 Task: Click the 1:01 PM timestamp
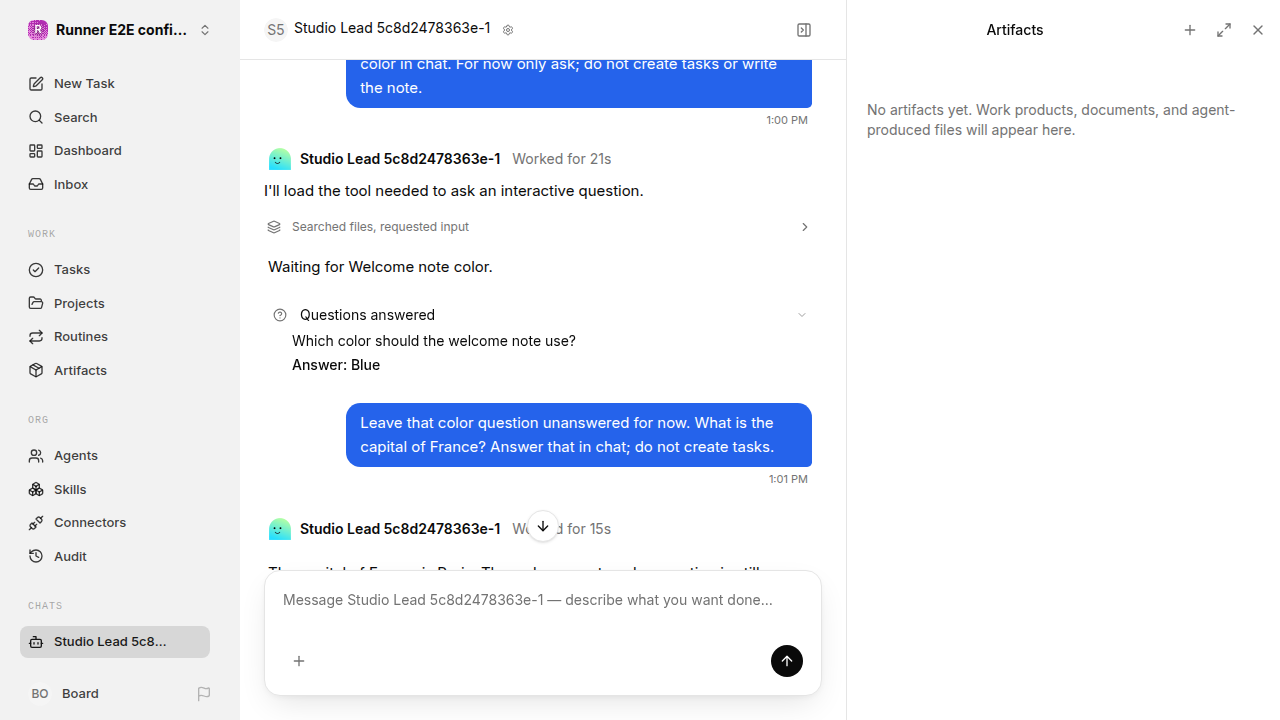coord(788,479)
